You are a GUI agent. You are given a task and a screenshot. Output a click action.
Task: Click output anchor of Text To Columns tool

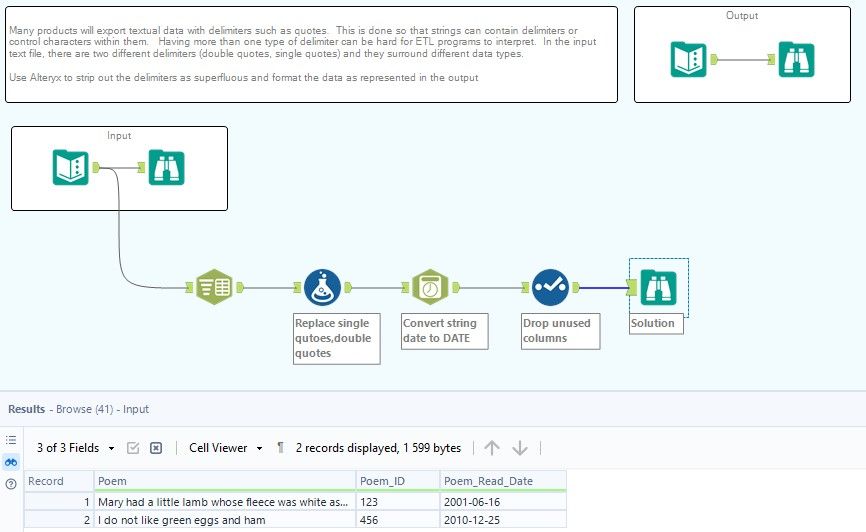pos(240,287)
